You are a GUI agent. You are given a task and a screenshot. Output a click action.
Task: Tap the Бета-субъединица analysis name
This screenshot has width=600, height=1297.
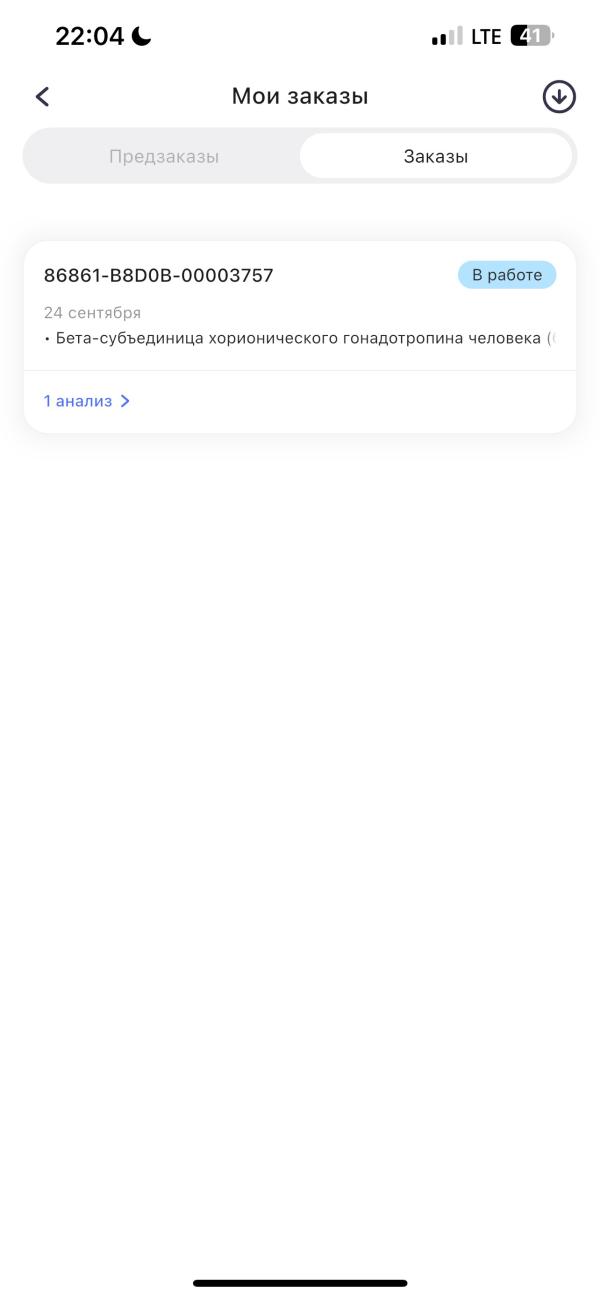[298, 338]
